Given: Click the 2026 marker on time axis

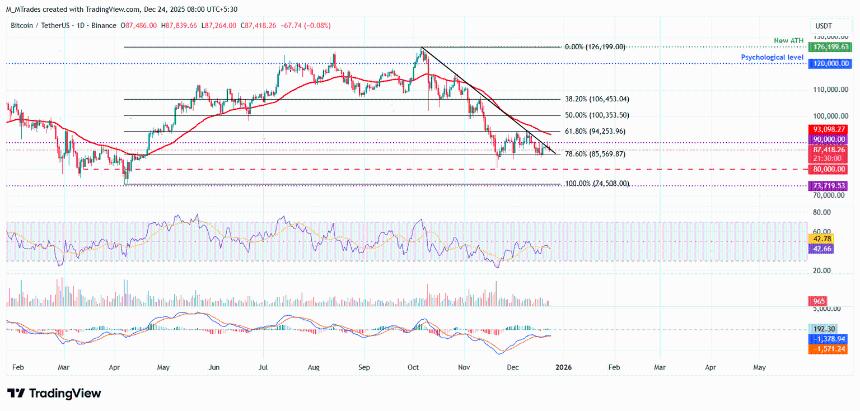Looking at the screenshot, I should [567, 367].
